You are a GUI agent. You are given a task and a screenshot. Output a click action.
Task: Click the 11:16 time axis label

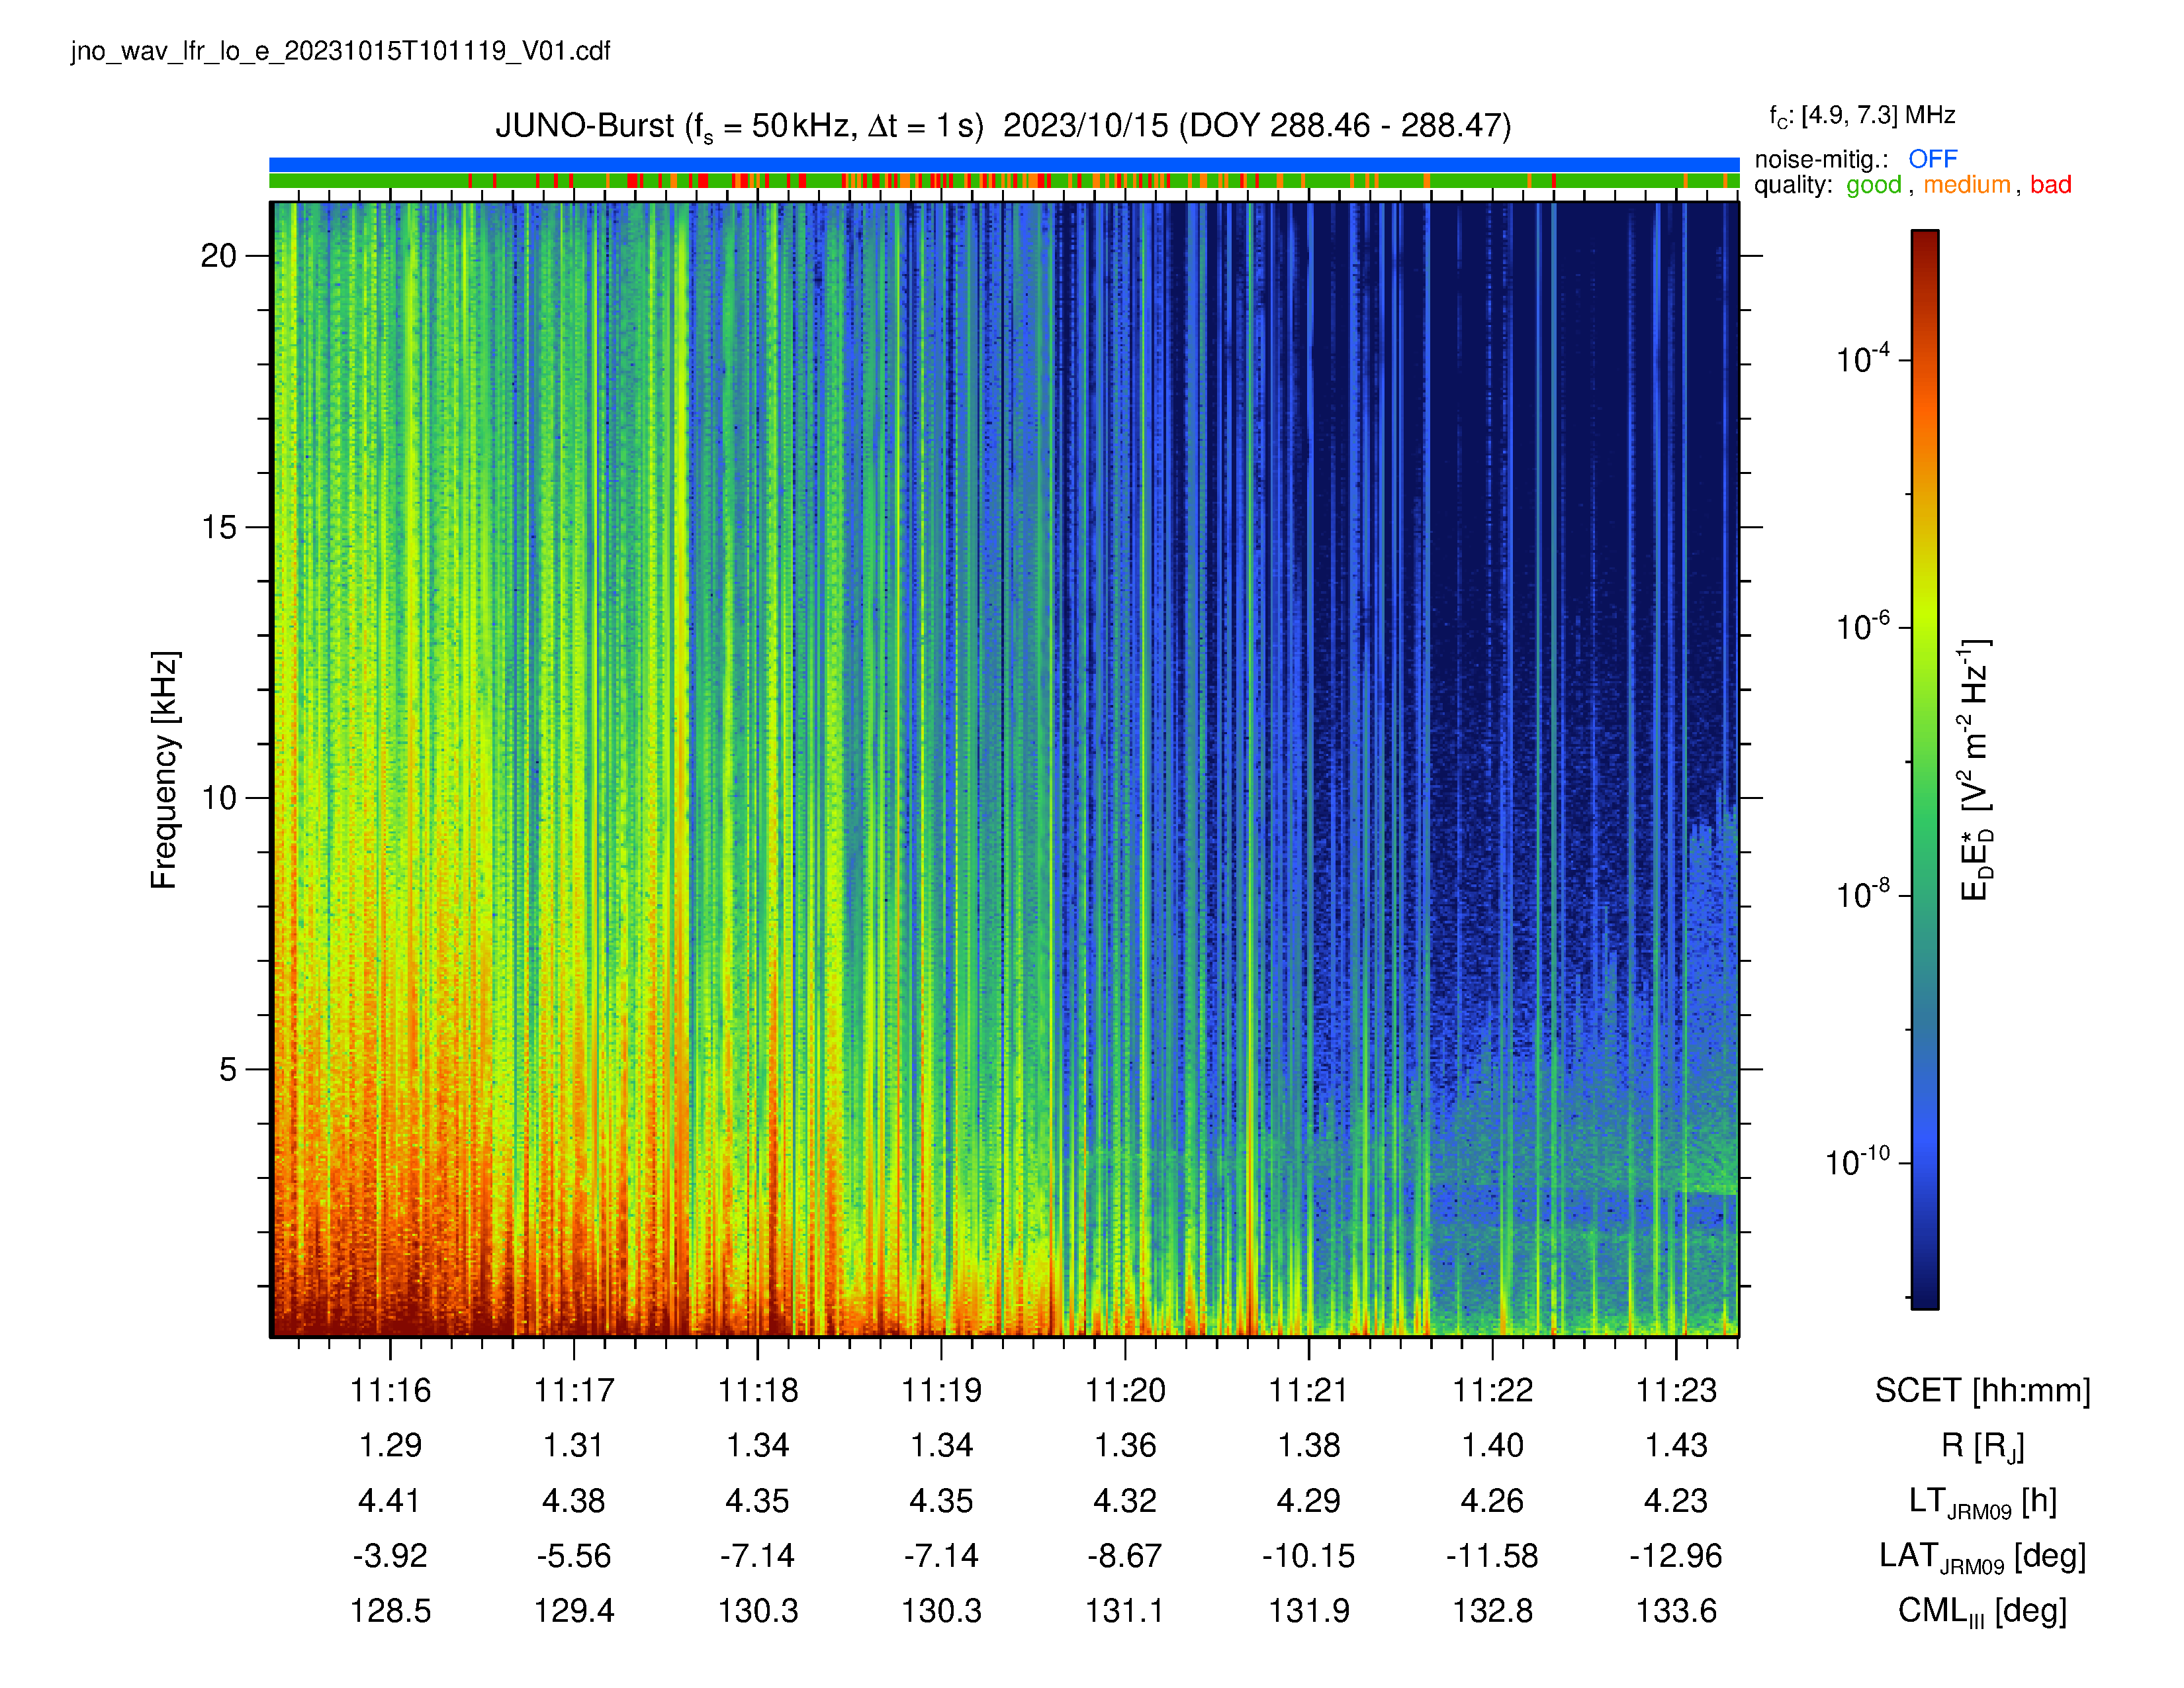click(x=390, y=1390)
